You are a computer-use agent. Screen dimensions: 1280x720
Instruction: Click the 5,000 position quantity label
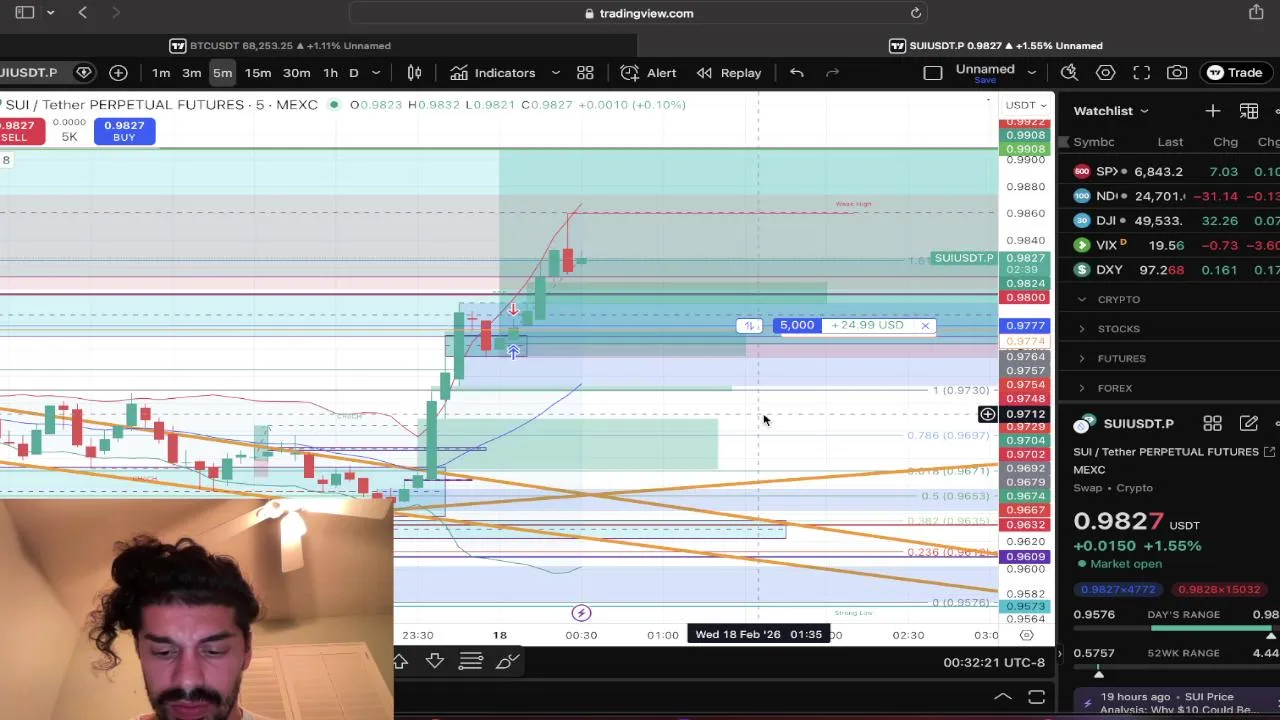coord(797,325)
